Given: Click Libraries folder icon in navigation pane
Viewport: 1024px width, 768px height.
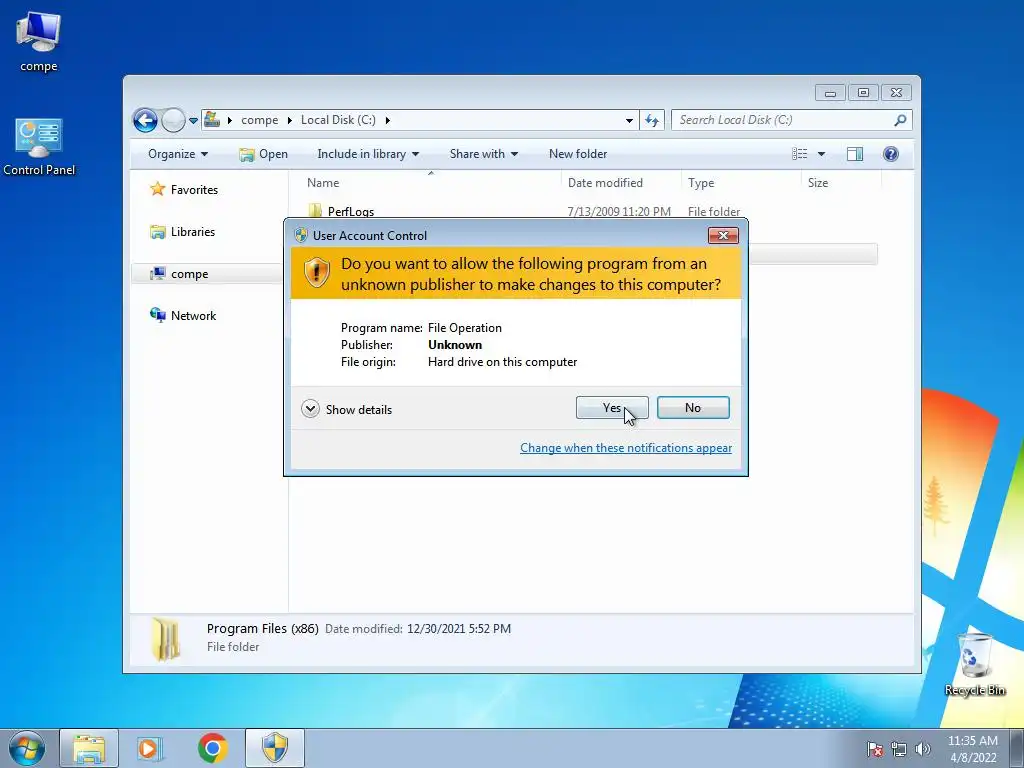Looking at the screenshot, I should [157, 232].
